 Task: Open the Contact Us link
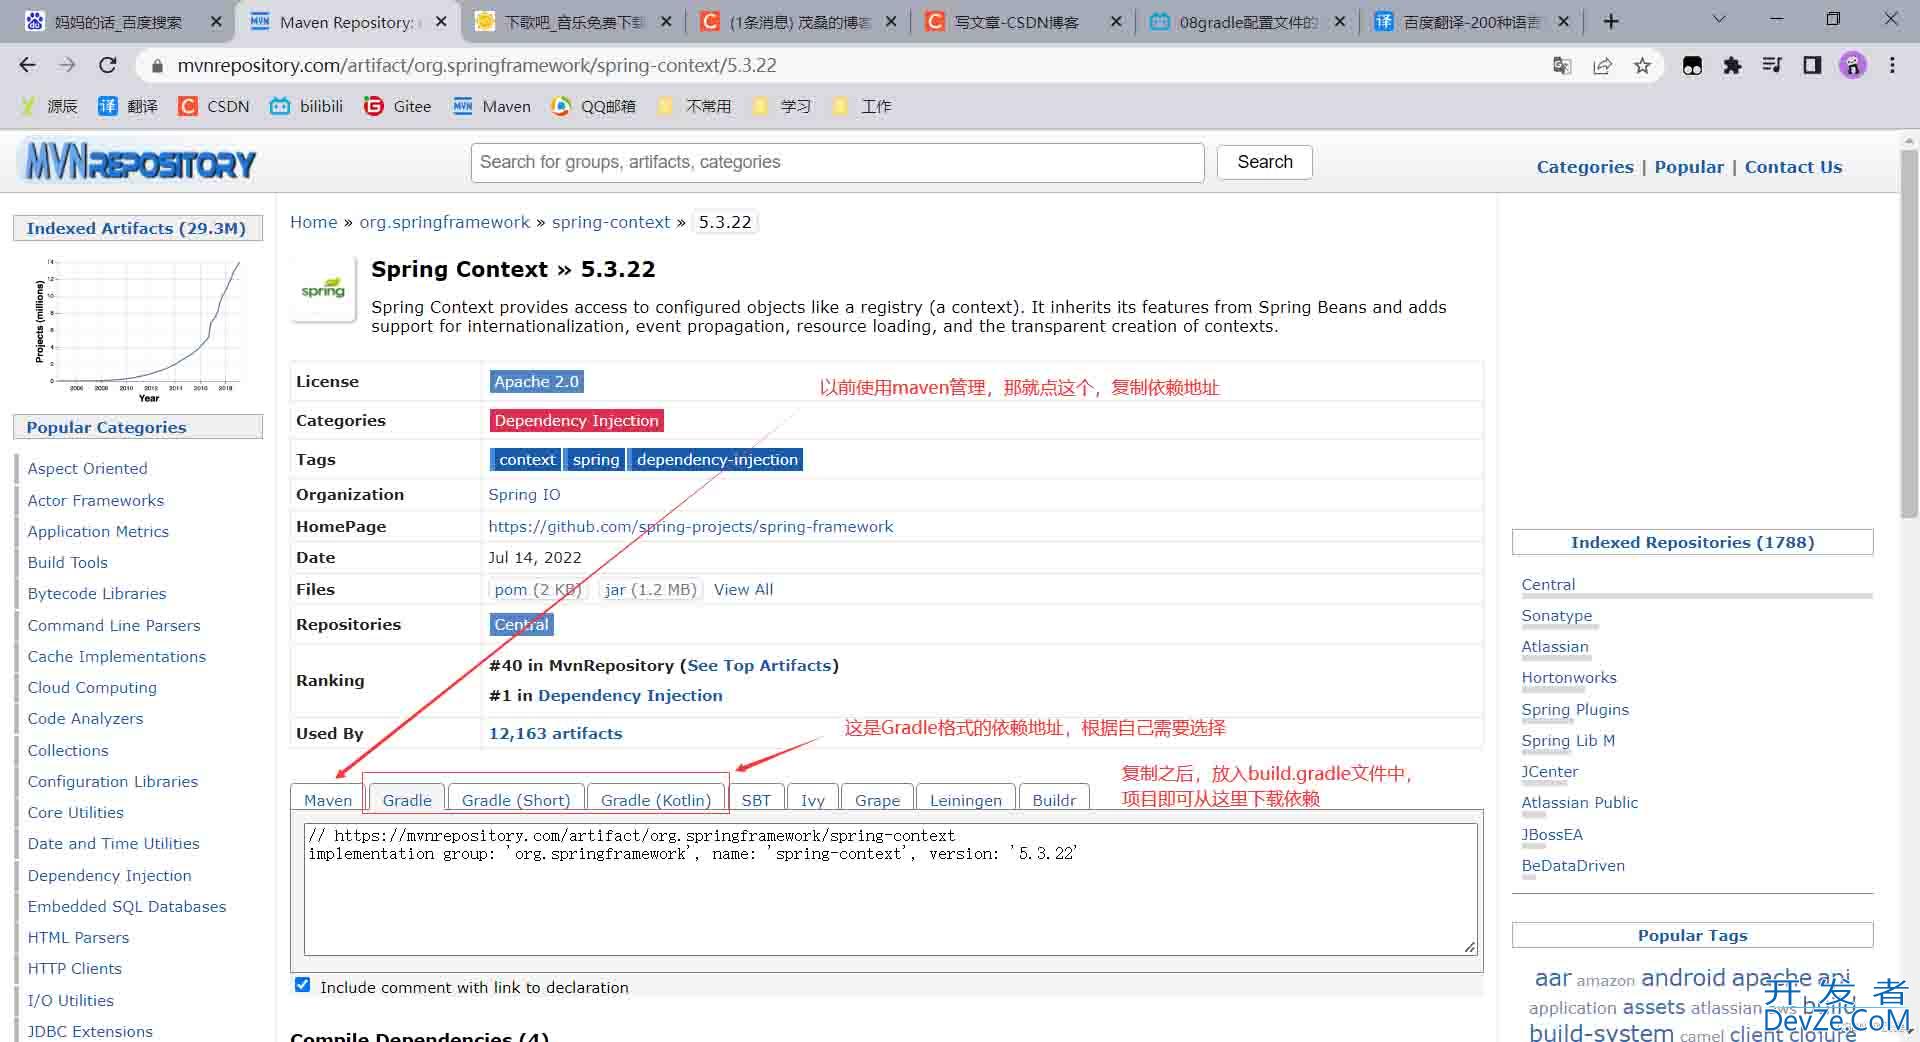coord(1793,167)
